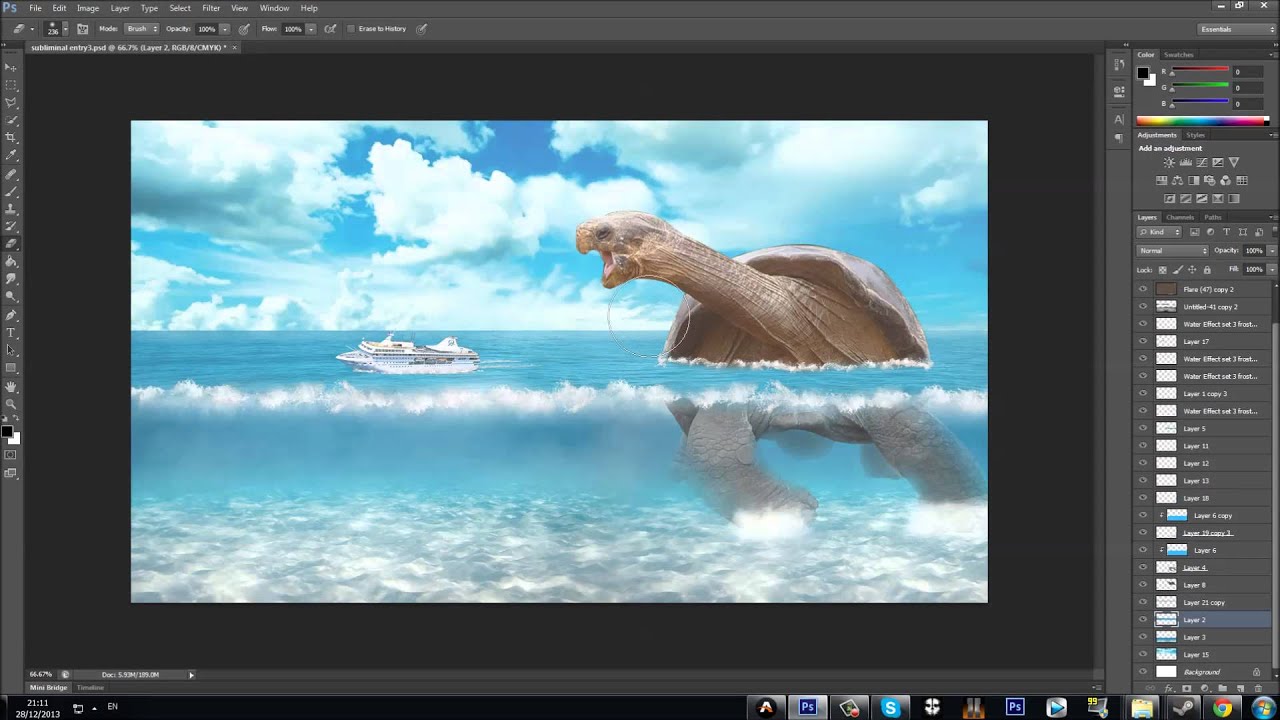Open Google Chrome from the taskbar

(x=1222, y=708)
